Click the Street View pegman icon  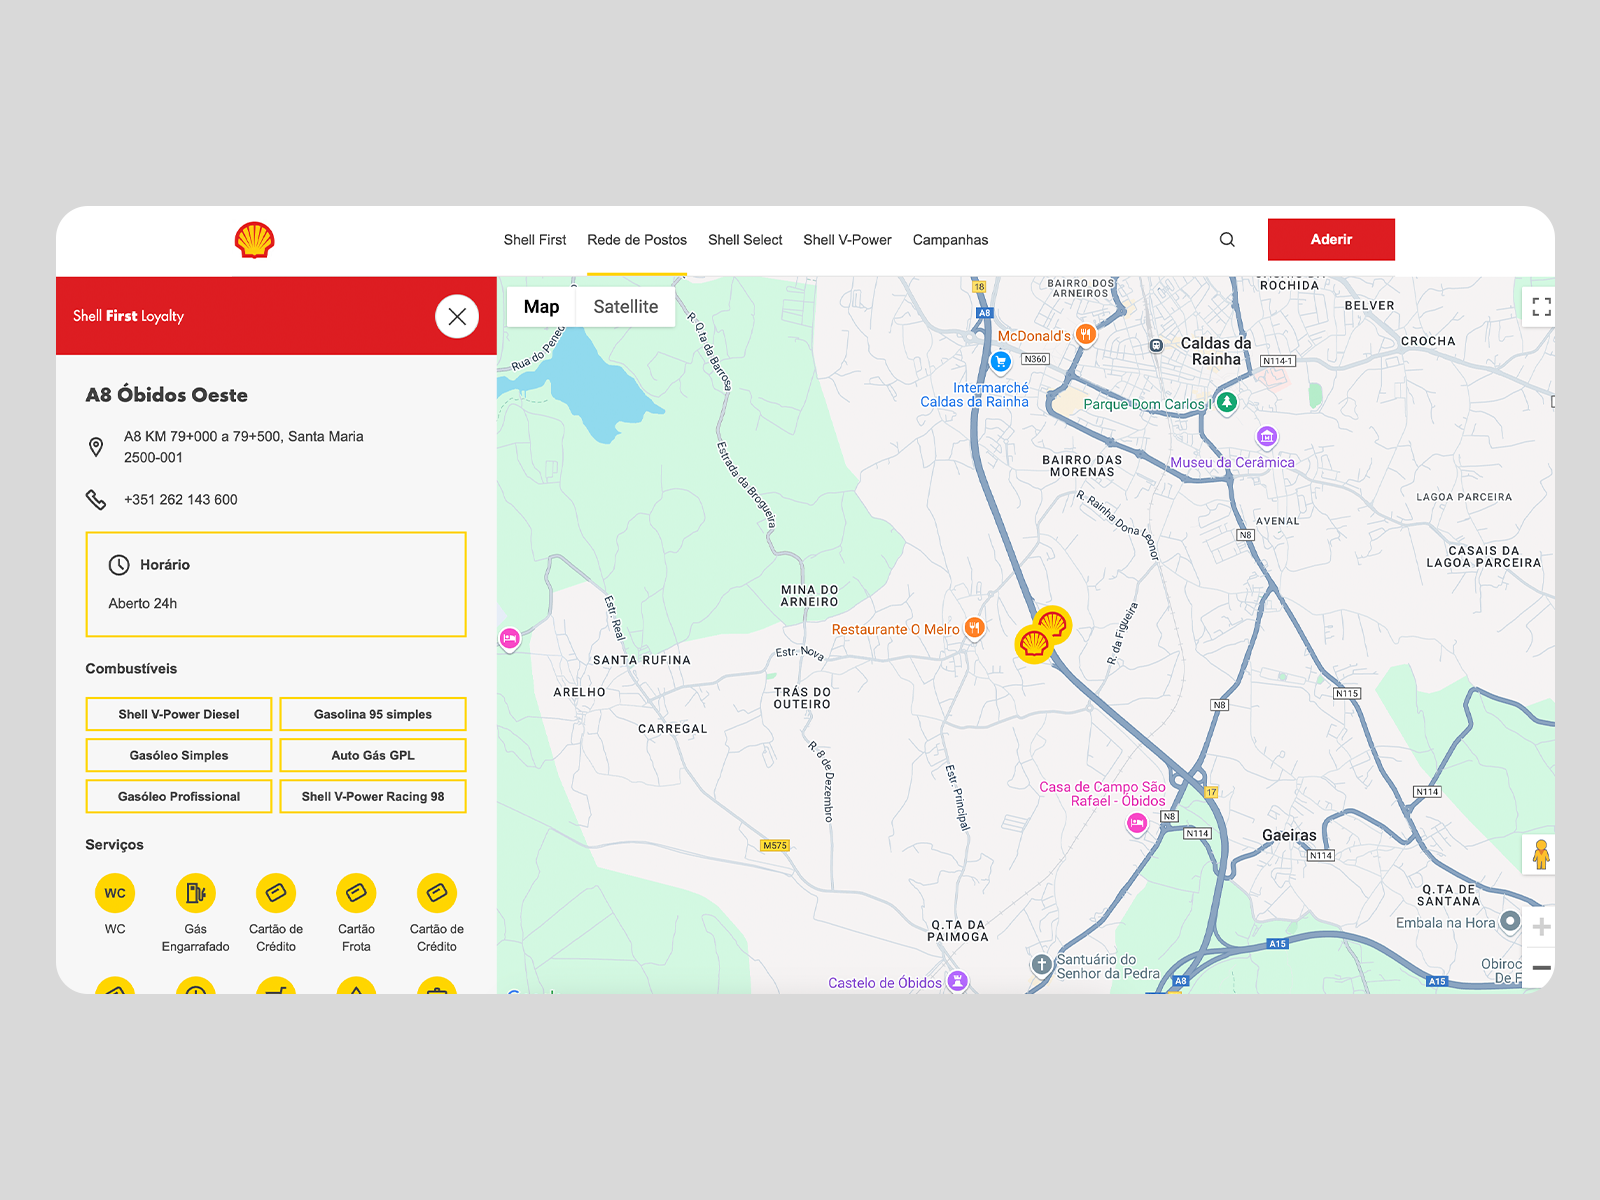[x=1541, y=855]
